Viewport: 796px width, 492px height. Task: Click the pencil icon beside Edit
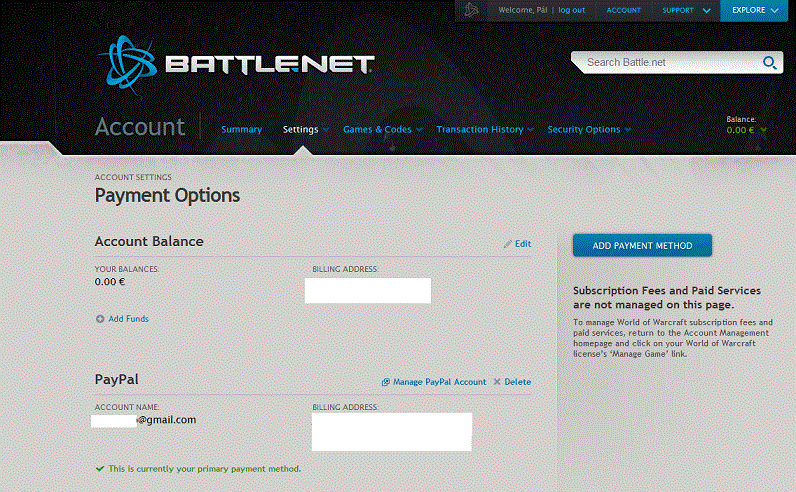(x=508, y=244)
